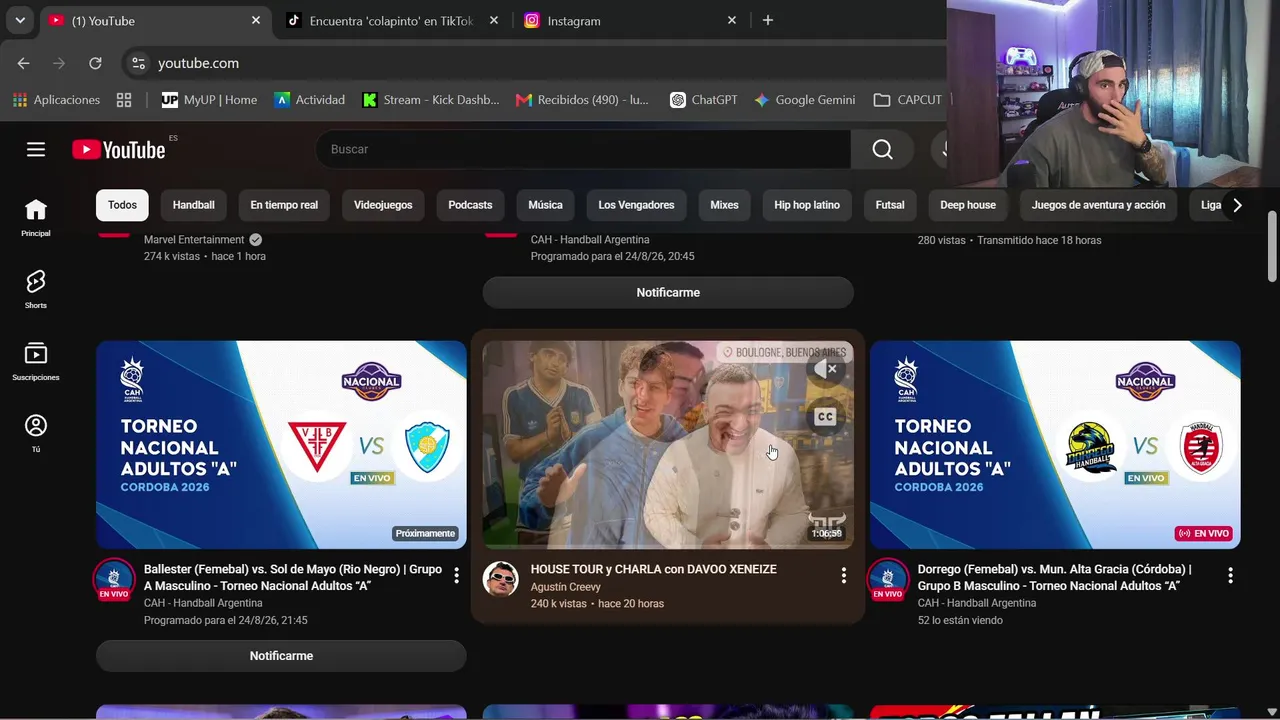Go back with browser back arrow
Image resolution: width=1280 pixels, height=720 pixels.
(23, 63)
